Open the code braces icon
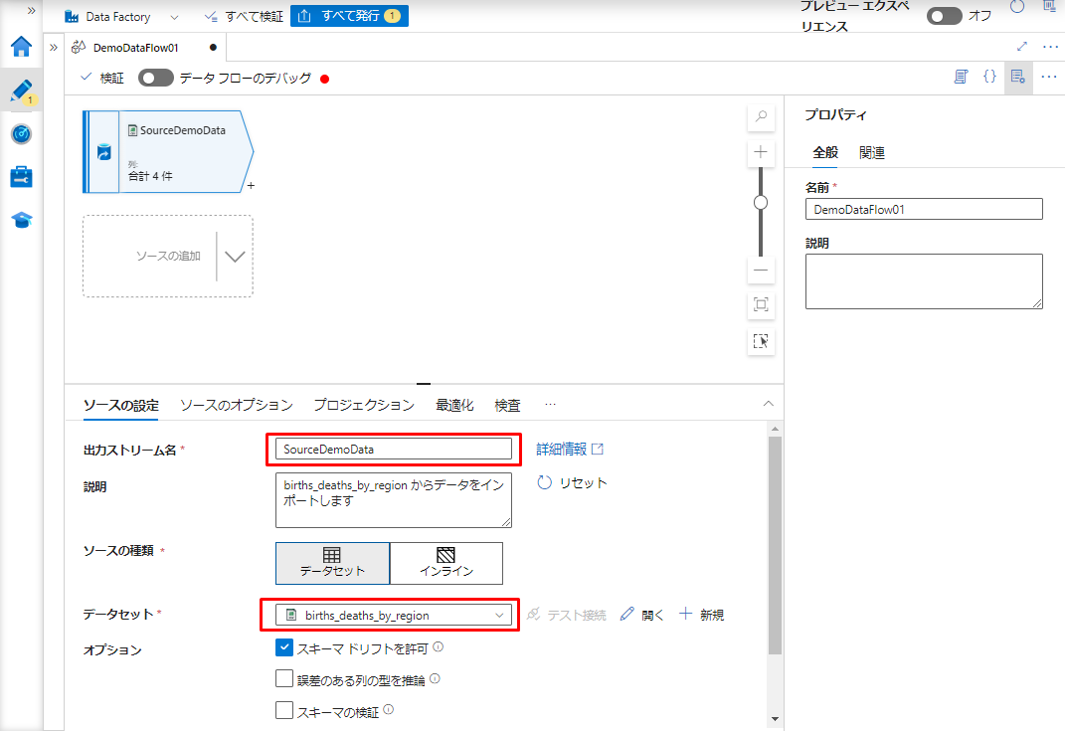Screen dimensions: 1065x731 [990, 76]
